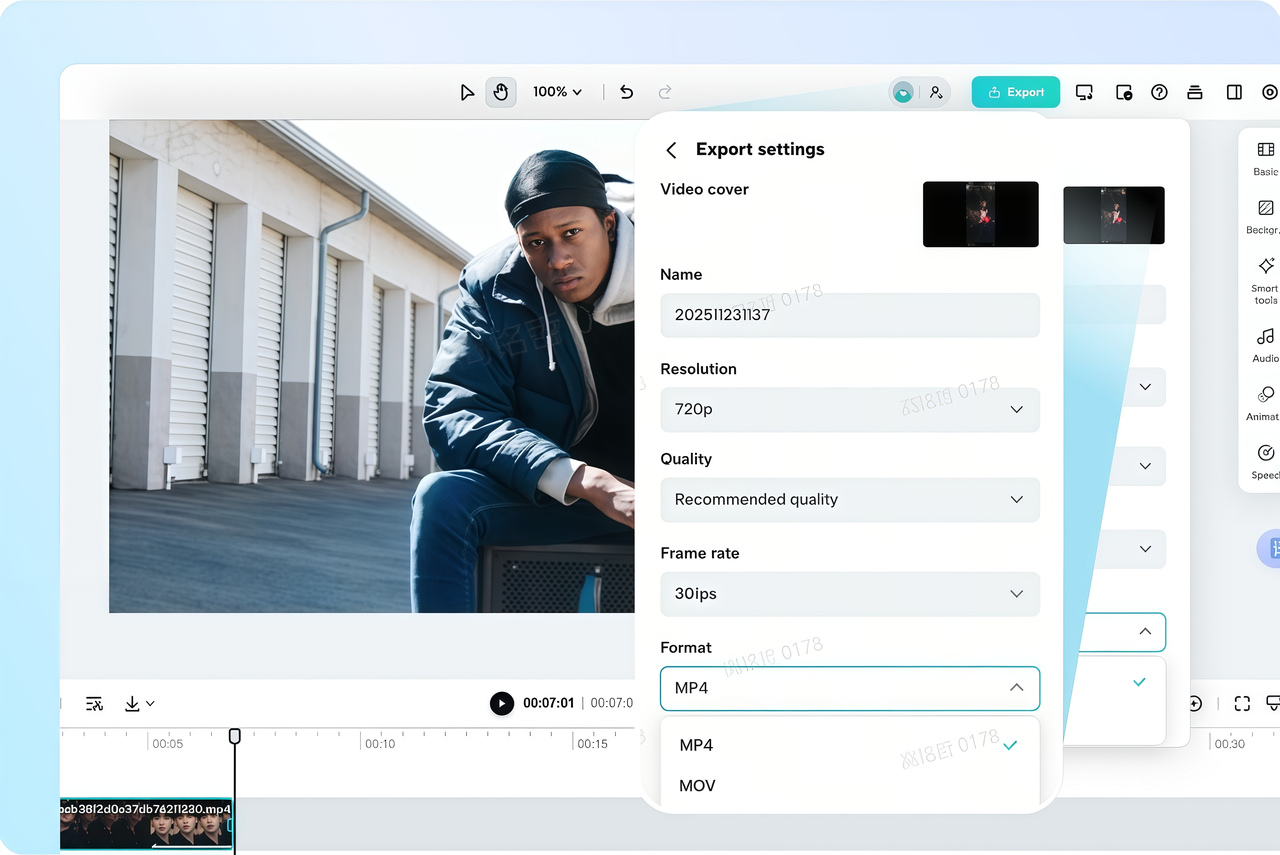
Task: Go back from Export settings
Action: coord(671,149)
